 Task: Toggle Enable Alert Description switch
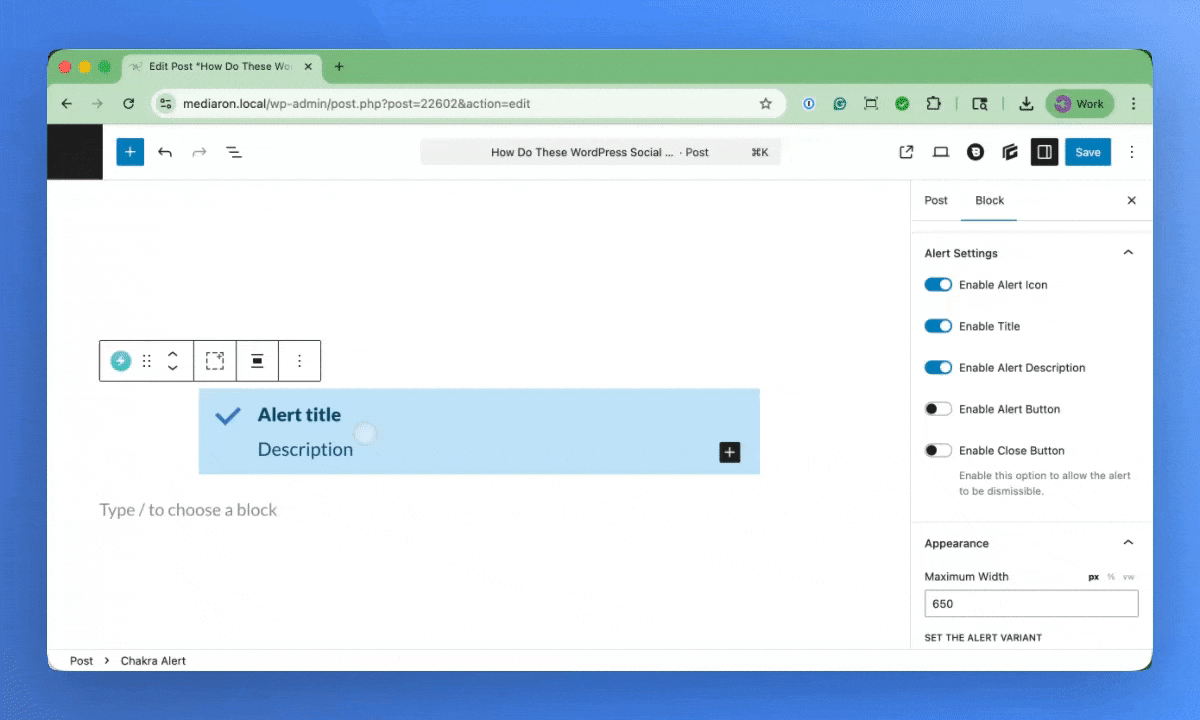938,368
